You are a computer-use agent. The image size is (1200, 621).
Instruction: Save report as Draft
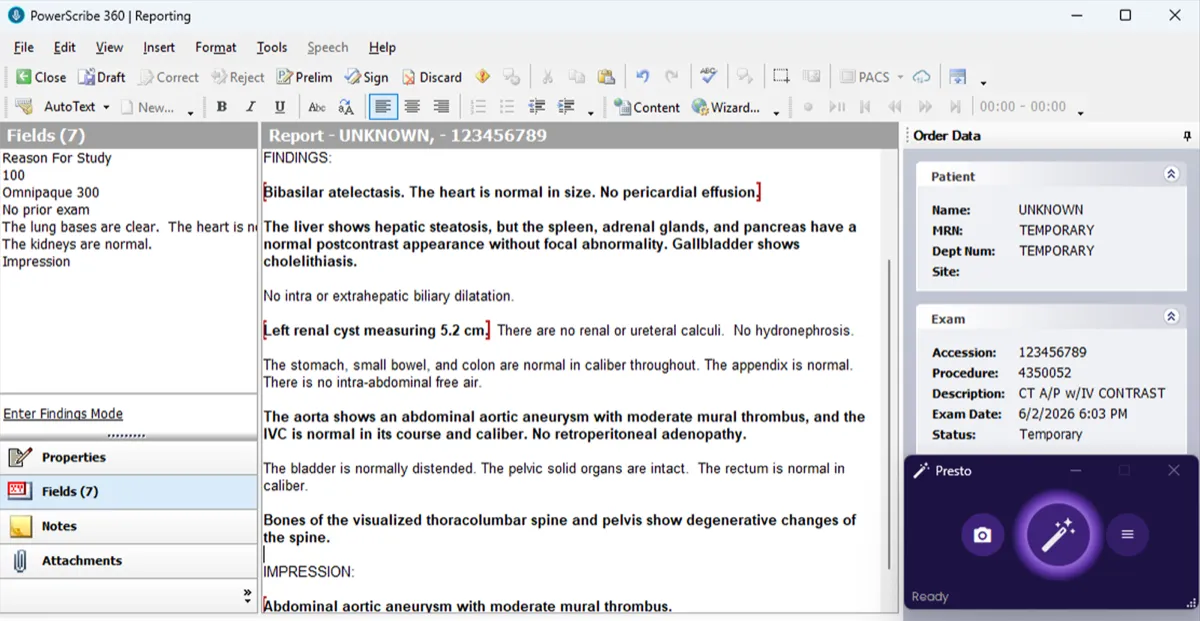(x=102, y=77)
